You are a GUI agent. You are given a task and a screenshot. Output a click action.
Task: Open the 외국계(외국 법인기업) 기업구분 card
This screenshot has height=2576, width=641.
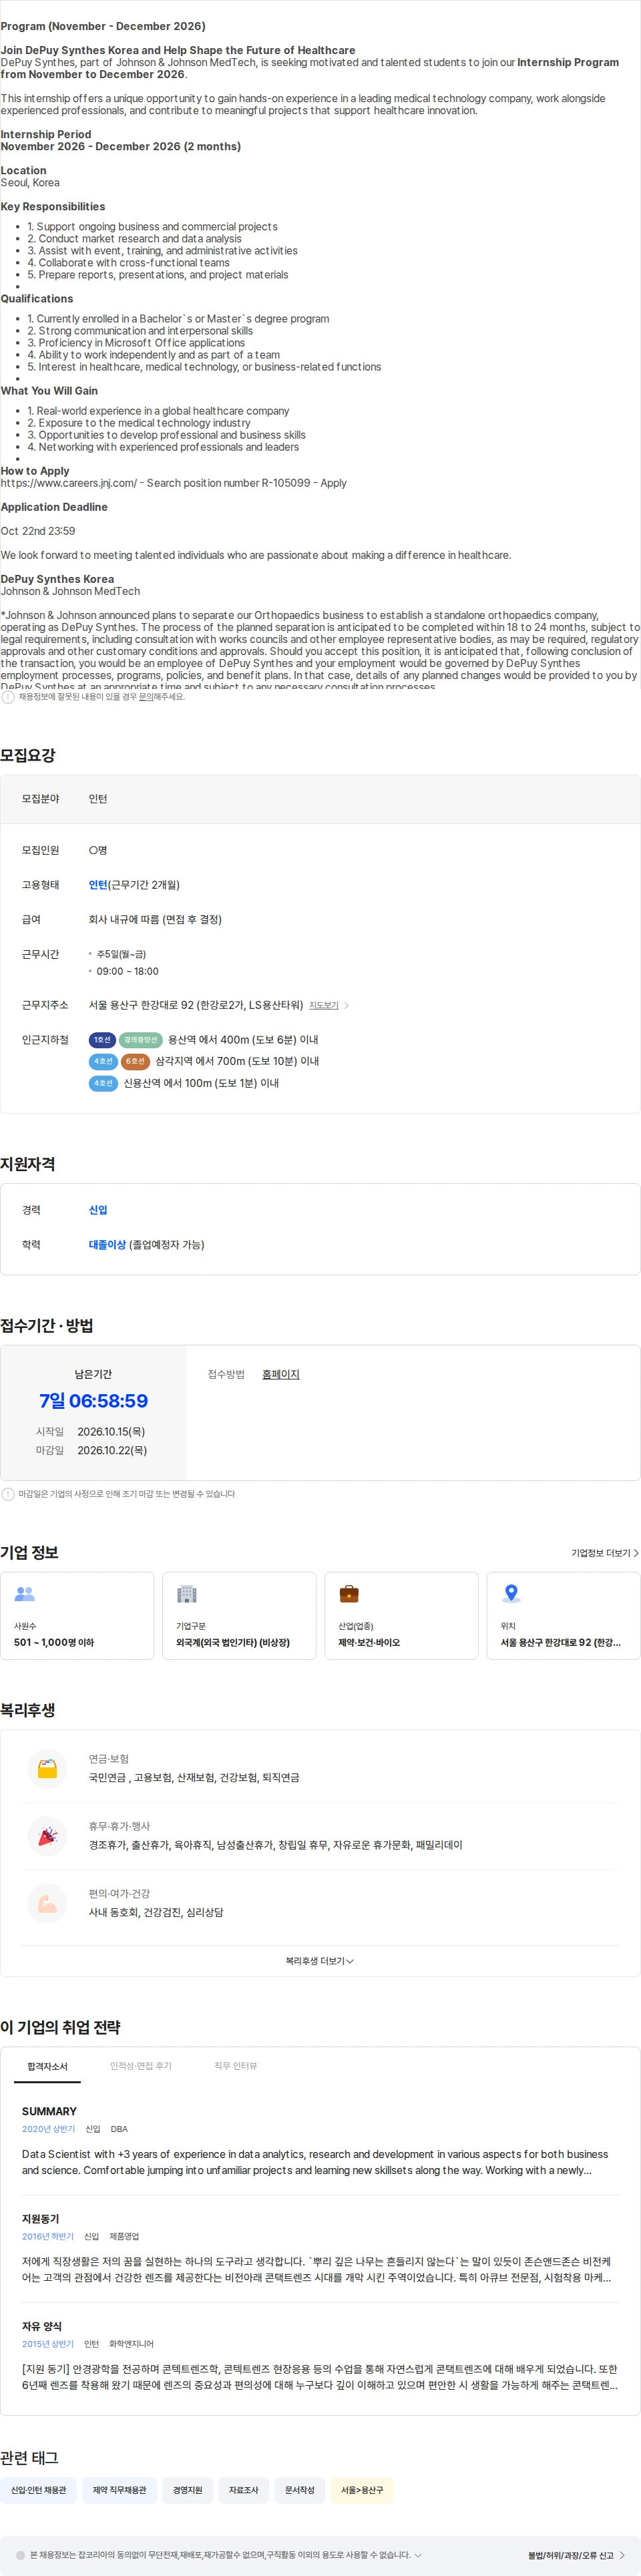tap(239, 1616)
